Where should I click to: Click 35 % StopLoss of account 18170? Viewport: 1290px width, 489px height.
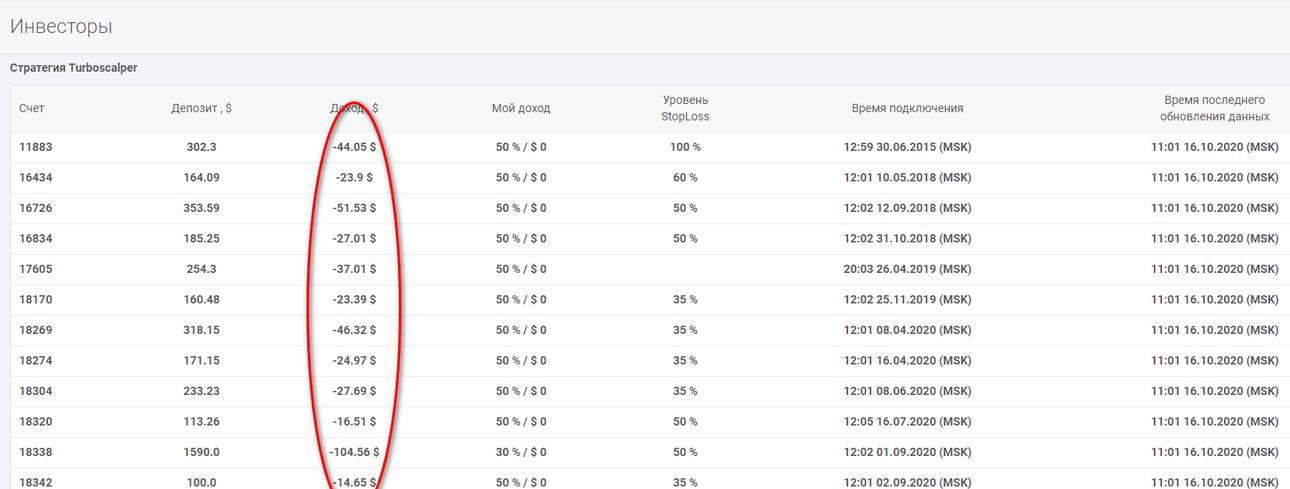685,299
